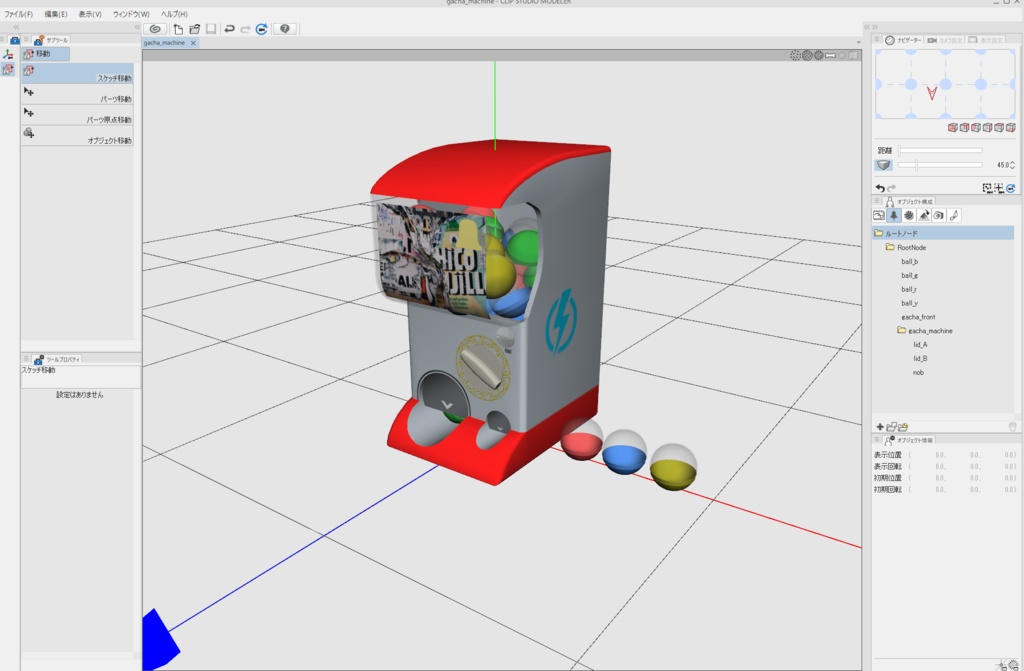Open the Help question mark icon

coord(286,29)
